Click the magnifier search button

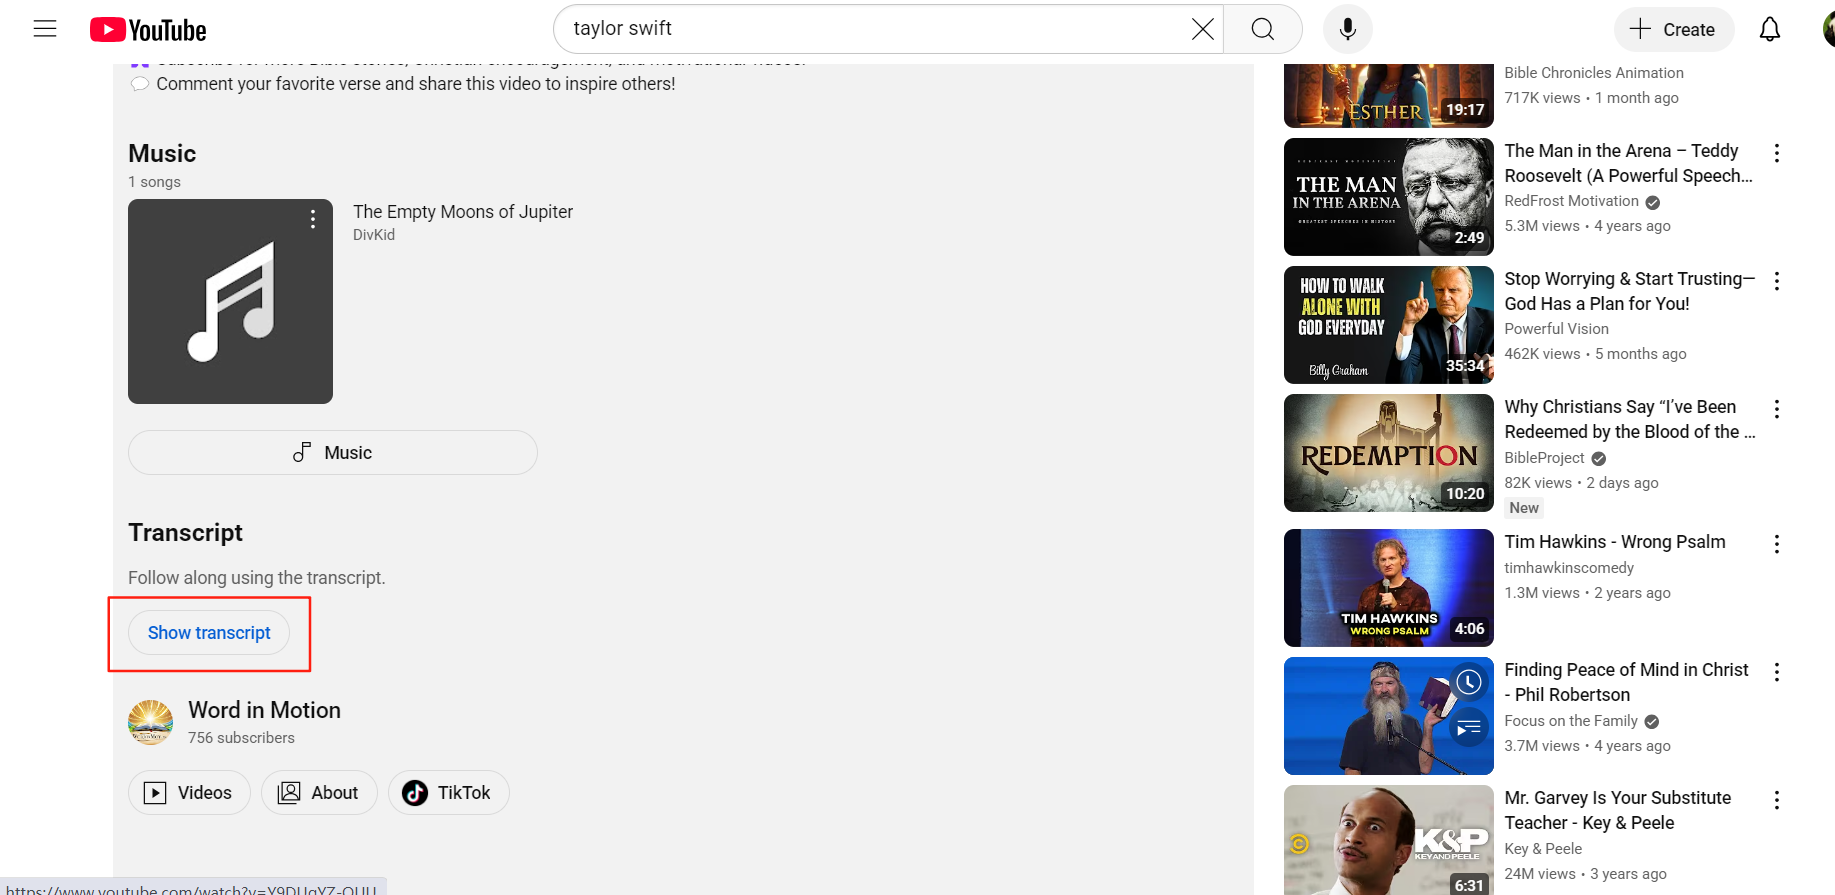[1263, 29]
